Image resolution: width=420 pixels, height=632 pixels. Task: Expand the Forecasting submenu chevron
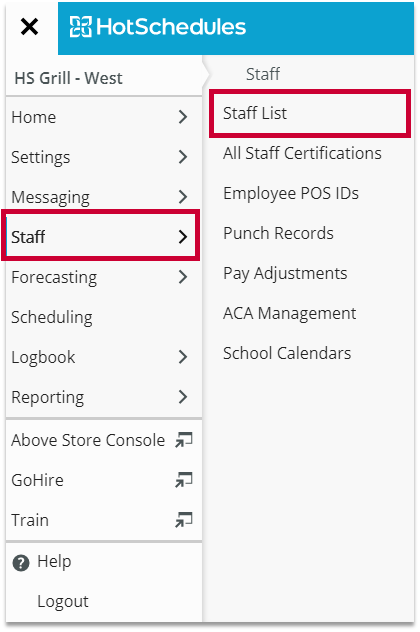183,277
